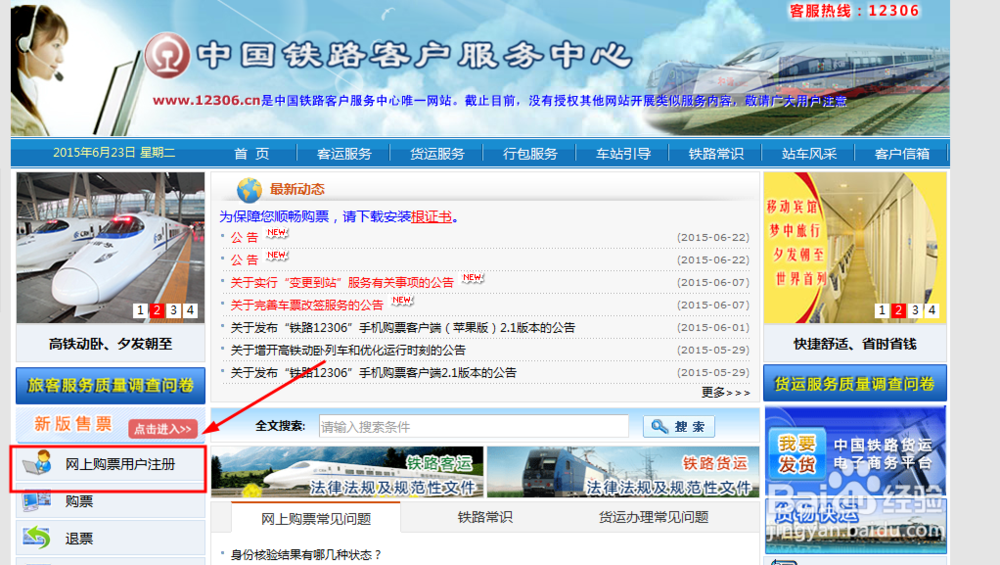Click 更多>>> for more news
The width and height of the screenshot is (1000, 565).
726,392
